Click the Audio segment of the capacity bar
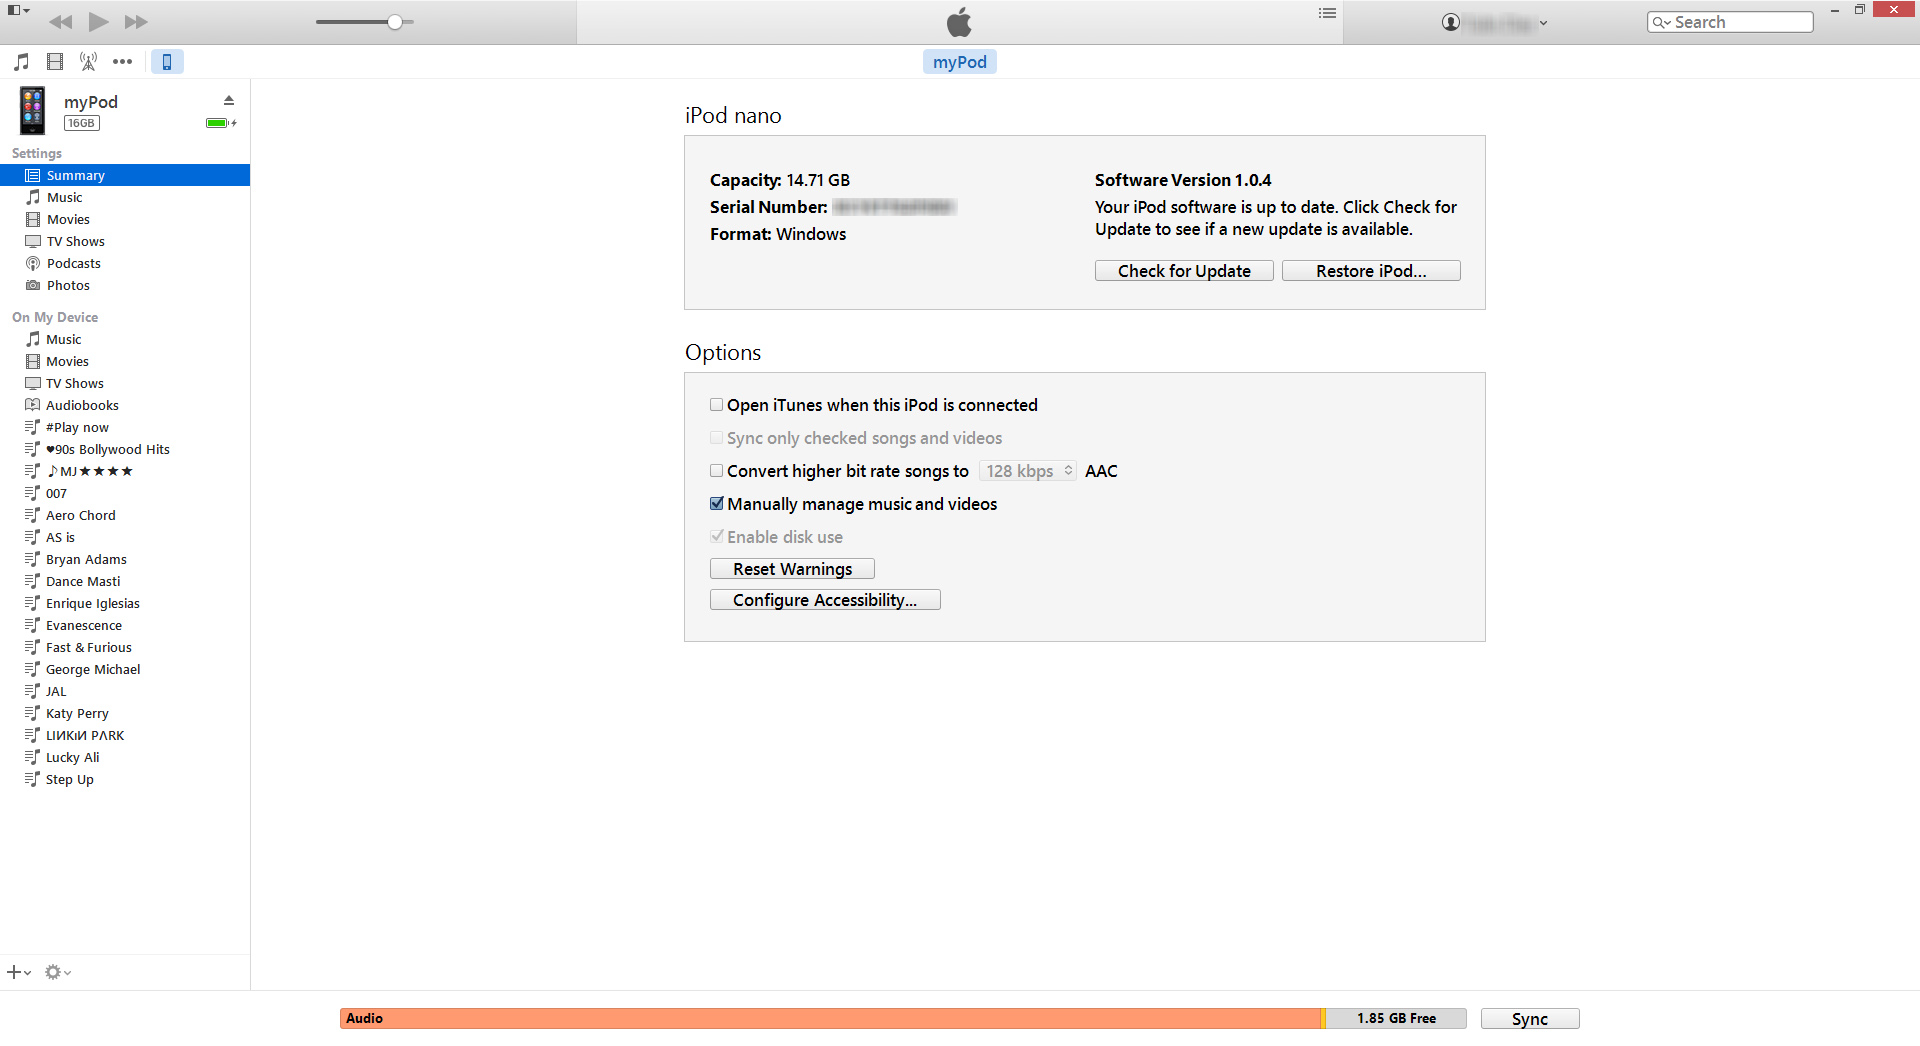 pos(830,1018)
